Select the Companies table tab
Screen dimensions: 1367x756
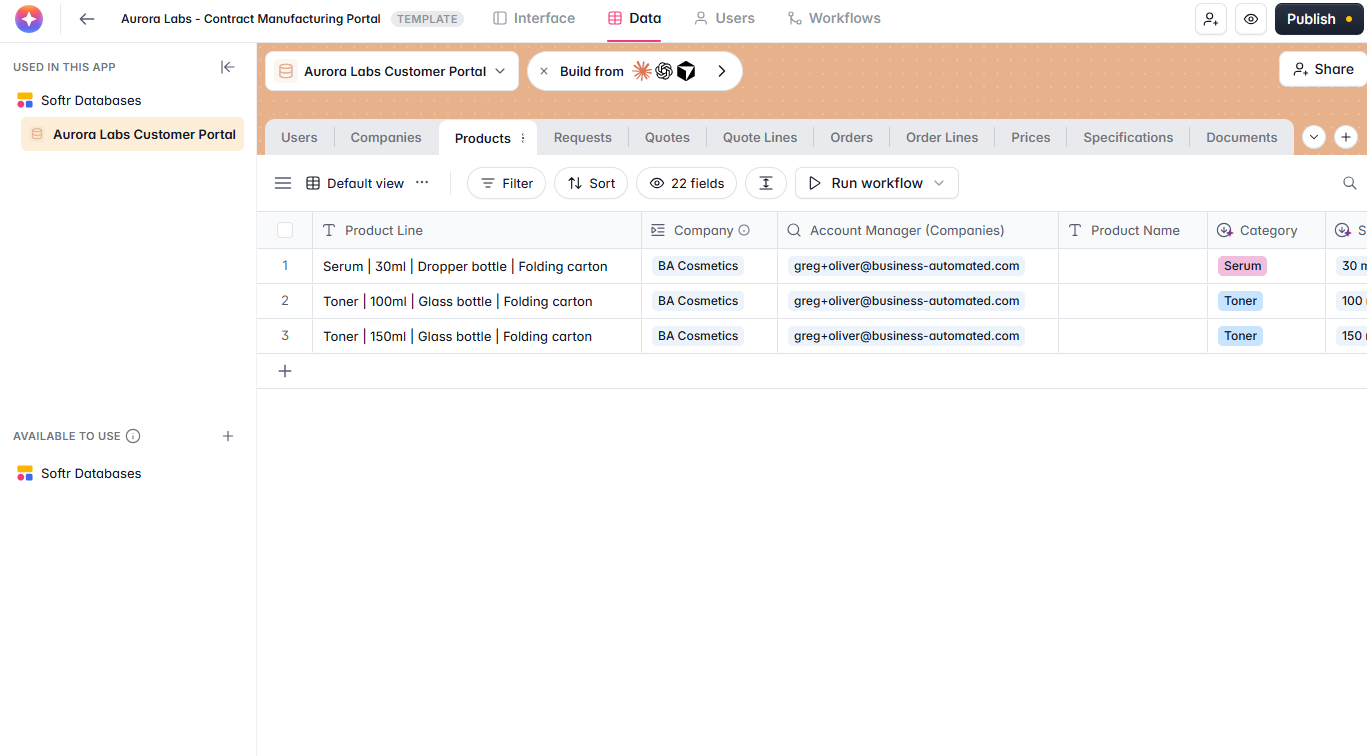coord(386,137)
